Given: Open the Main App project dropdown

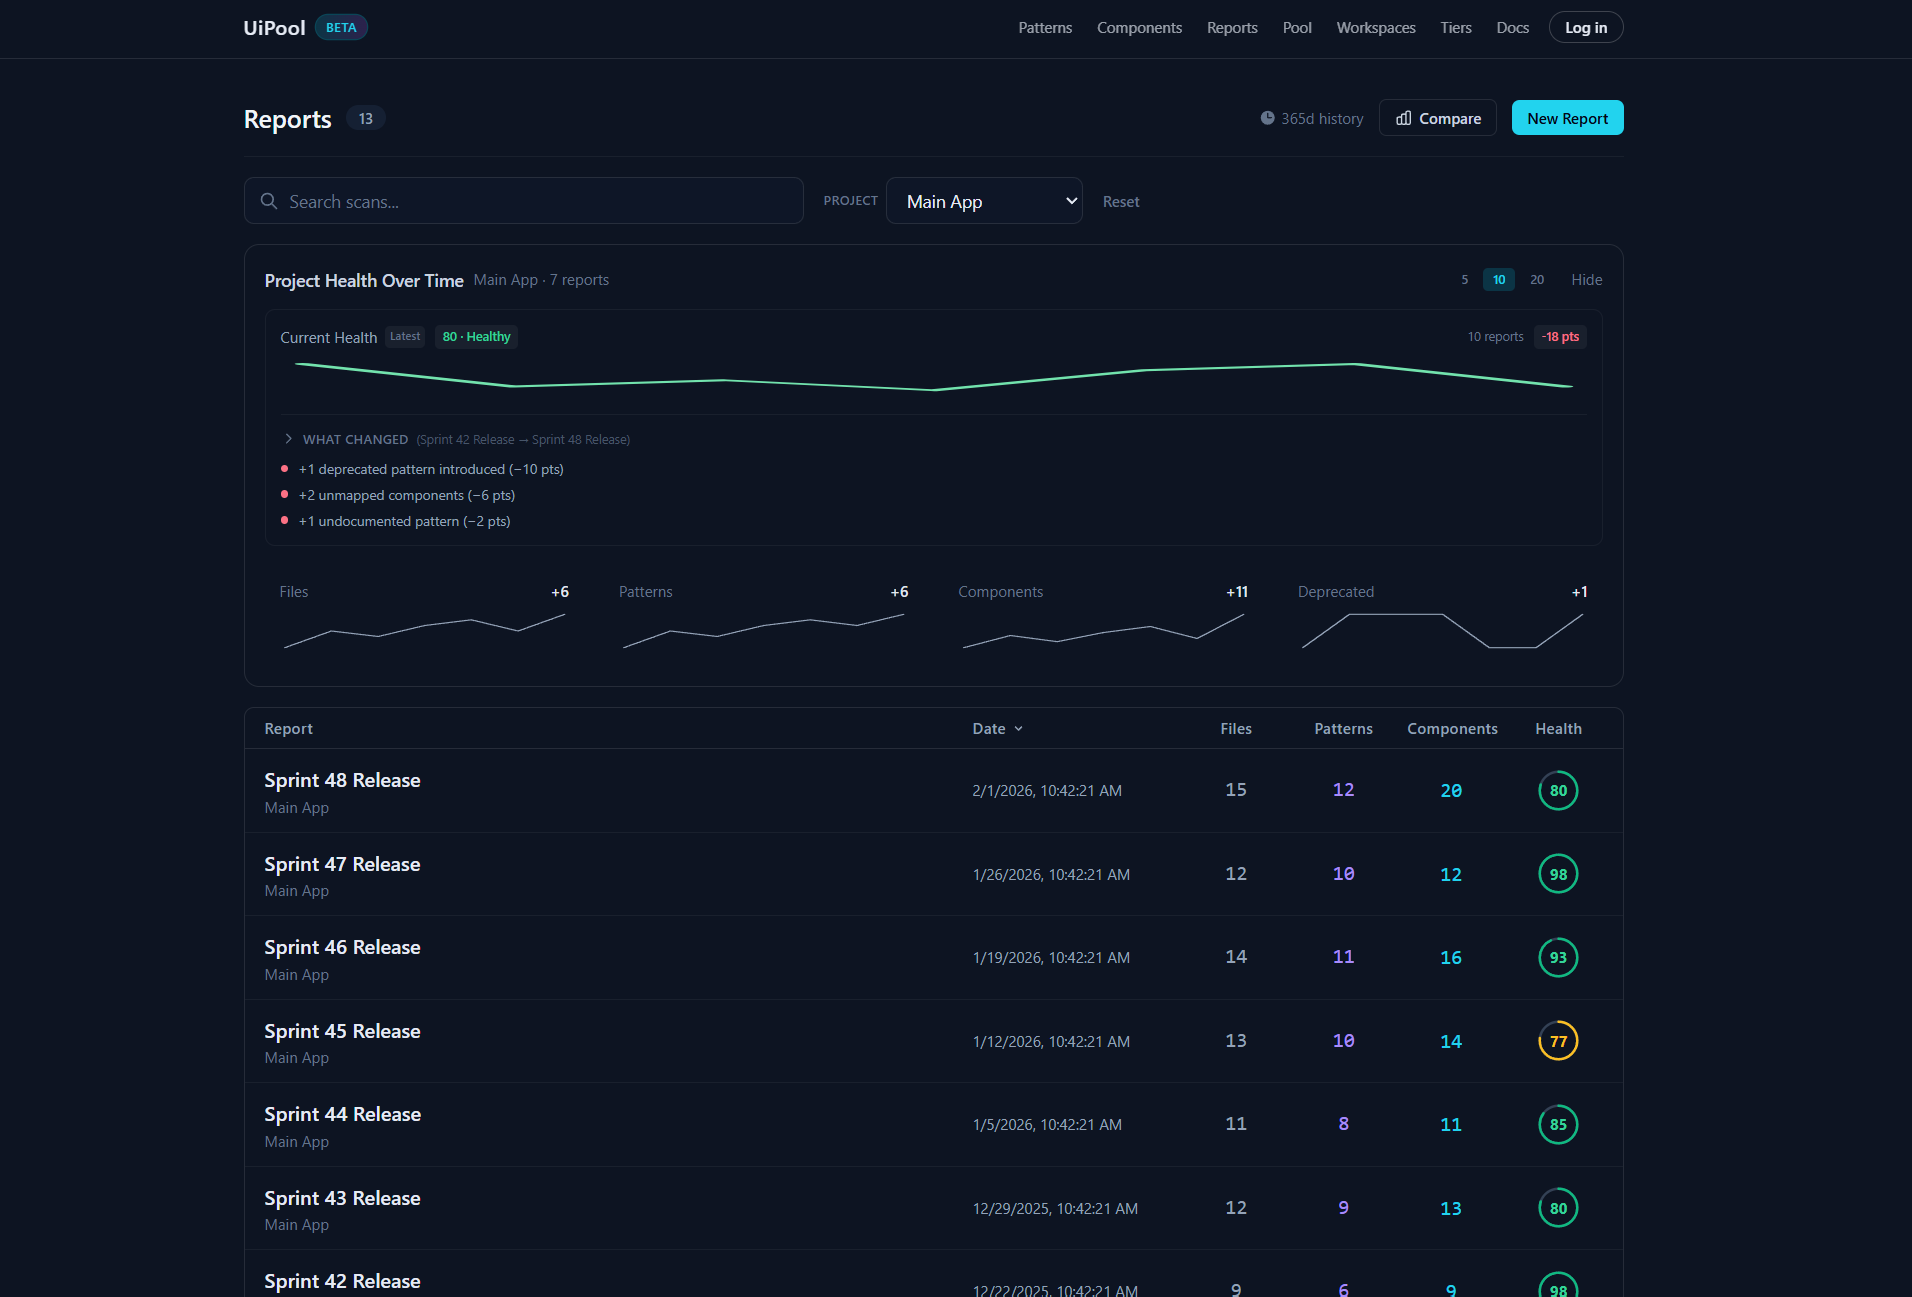Looking at the screenshot, I should coord(984,201).
